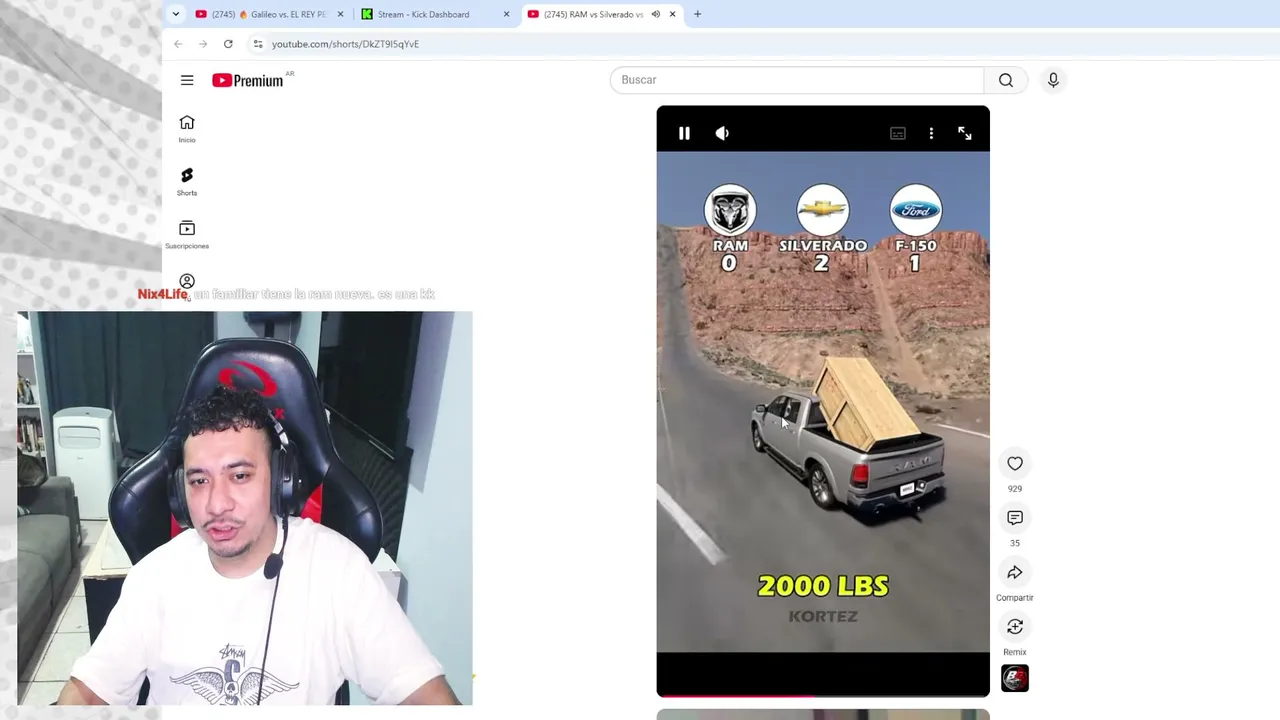Go back to the previous page
This screenshot has width=1280, height=720.
[x=178, y=44]
